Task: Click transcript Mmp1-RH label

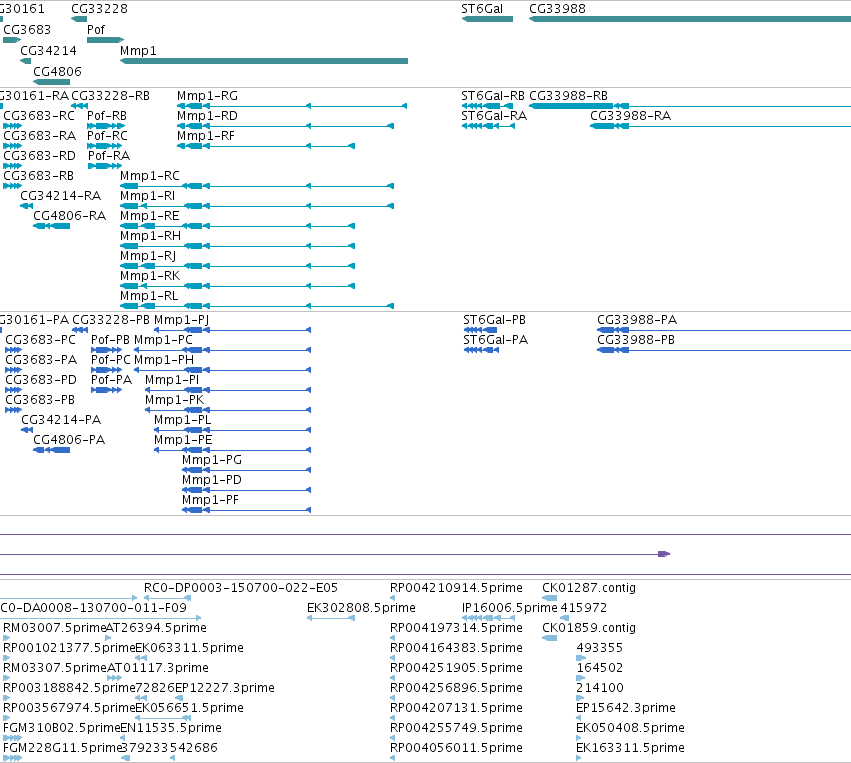Action: coord(150,236)
